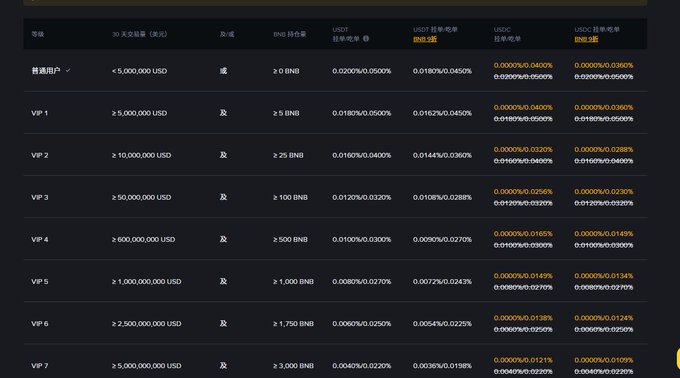Click the yellow 0.0000%/0.0230% USDC BNB fee for VIP 3
Viewport: 680px width, 378px height.
coord(604,192)
